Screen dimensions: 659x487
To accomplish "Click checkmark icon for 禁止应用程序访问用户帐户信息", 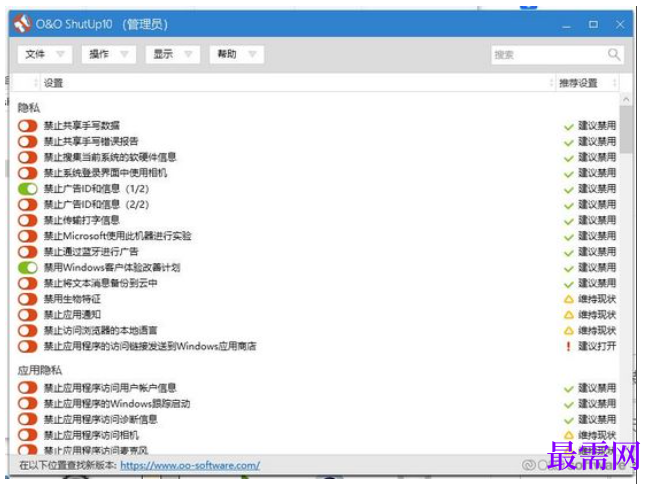I will (x=569, y=389).
